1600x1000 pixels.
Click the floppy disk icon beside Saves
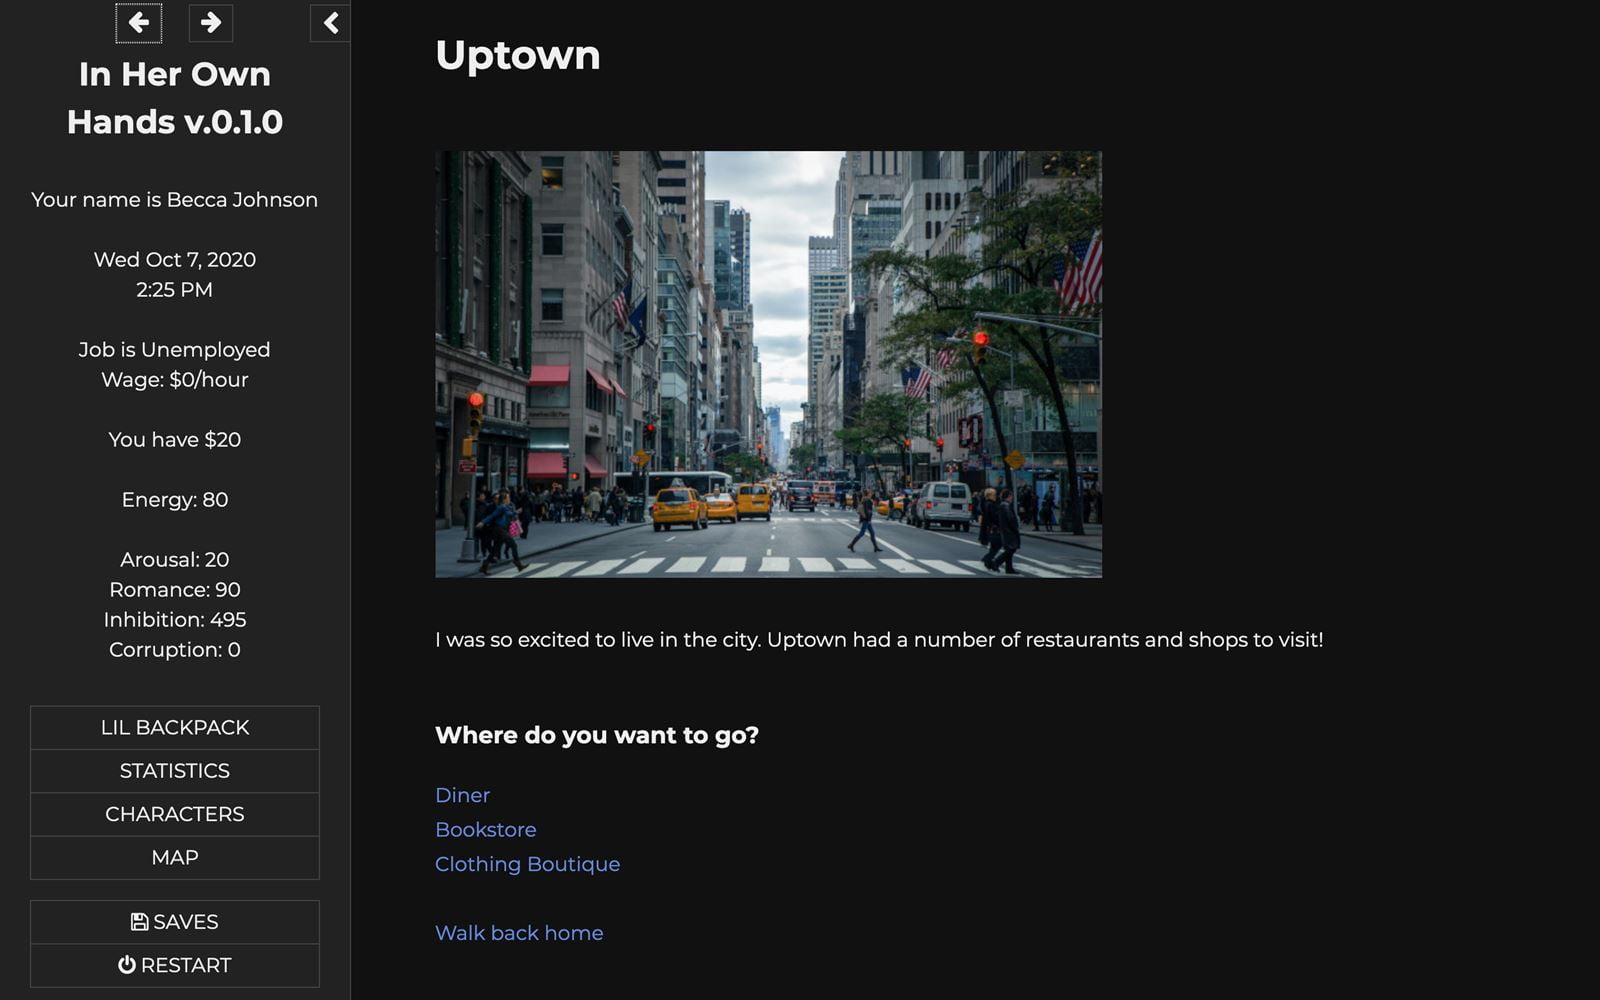pos(139,922)
